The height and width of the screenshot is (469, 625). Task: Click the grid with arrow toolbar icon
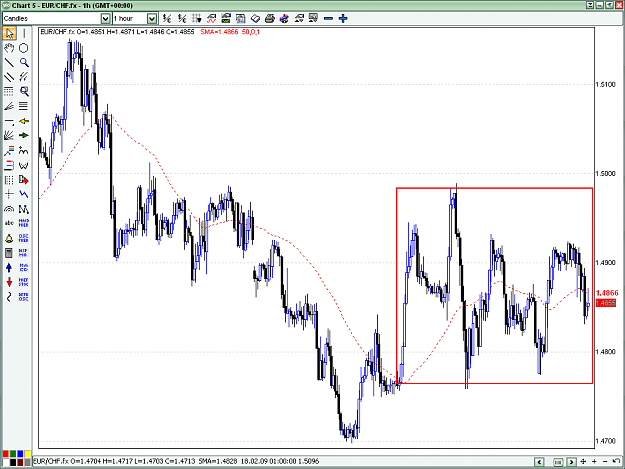(x=197, y=18)
